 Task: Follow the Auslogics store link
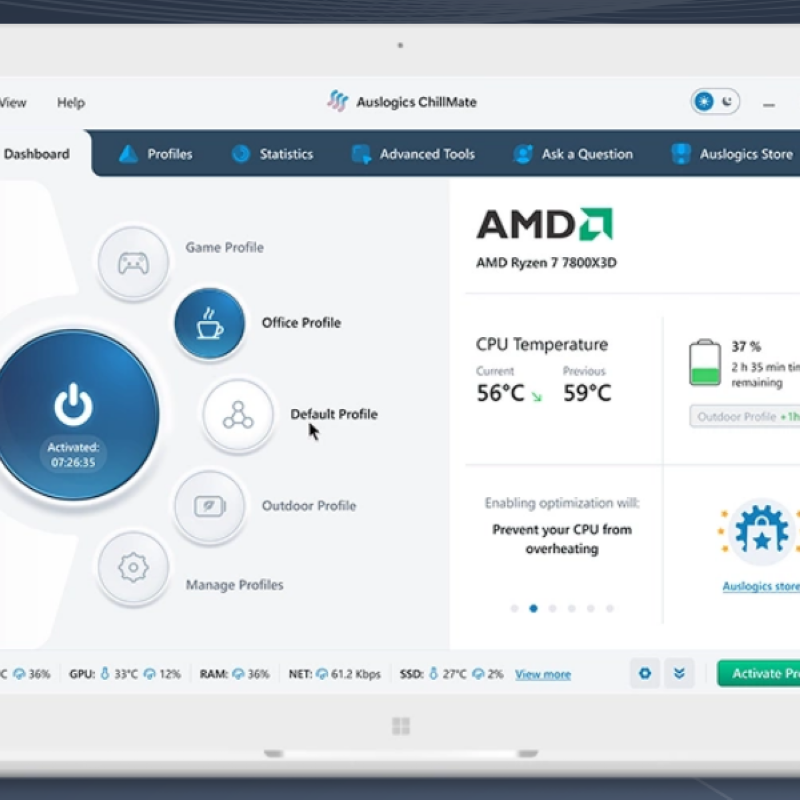(761, 586)
